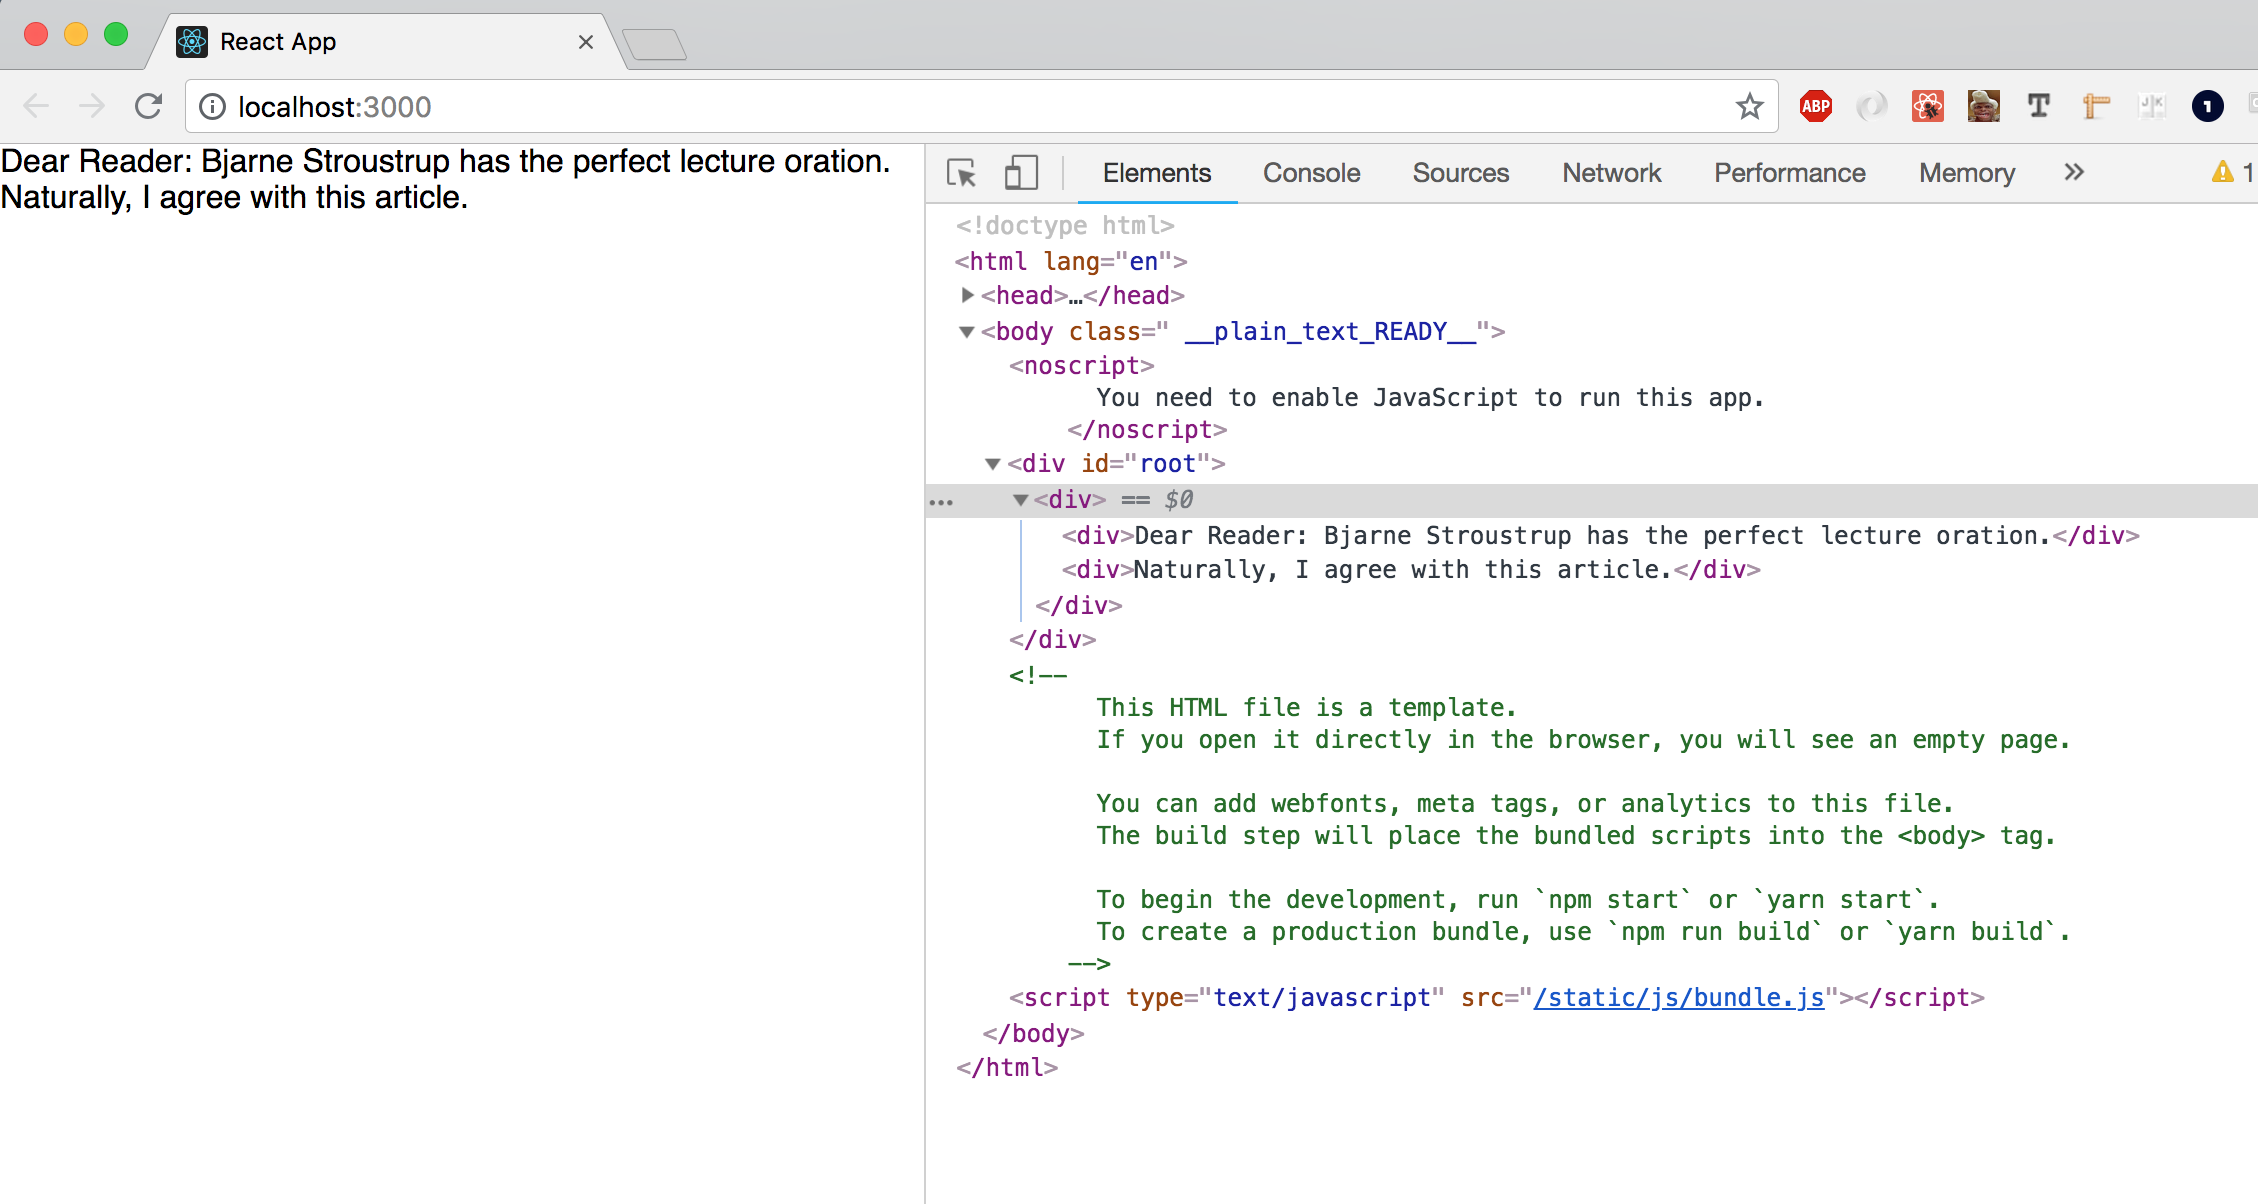Show more DevTools tabs chevron

click(2074, 173)
